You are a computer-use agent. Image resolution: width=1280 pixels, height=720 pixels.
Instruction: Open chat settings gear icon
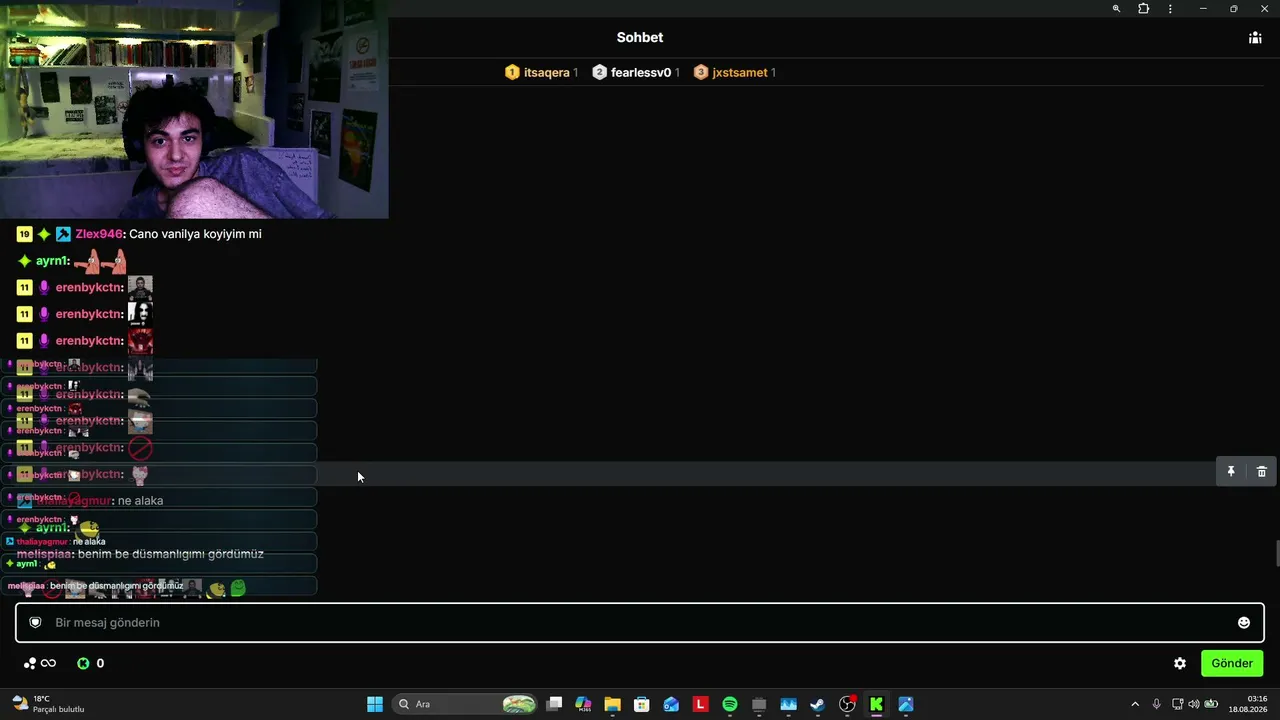coord(1180,663)
